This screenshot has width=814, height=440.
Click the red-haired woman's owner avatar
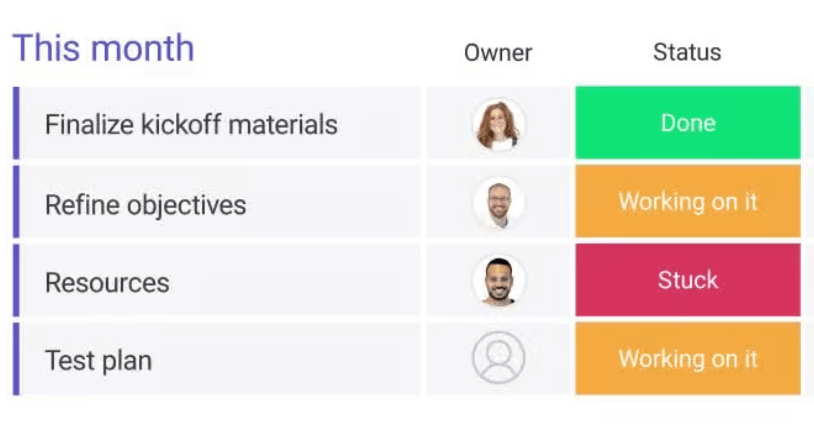pos(498,124)
